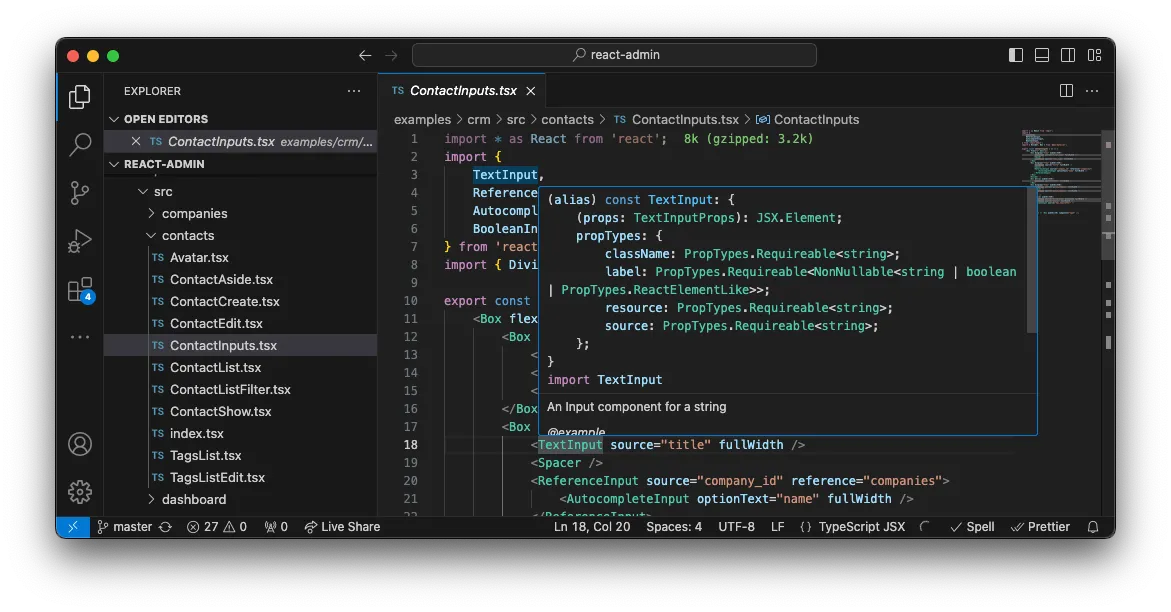Open the Extensions view with badge 4
The height and width of the screenshot is (612, 1171).
coord(79,289)
